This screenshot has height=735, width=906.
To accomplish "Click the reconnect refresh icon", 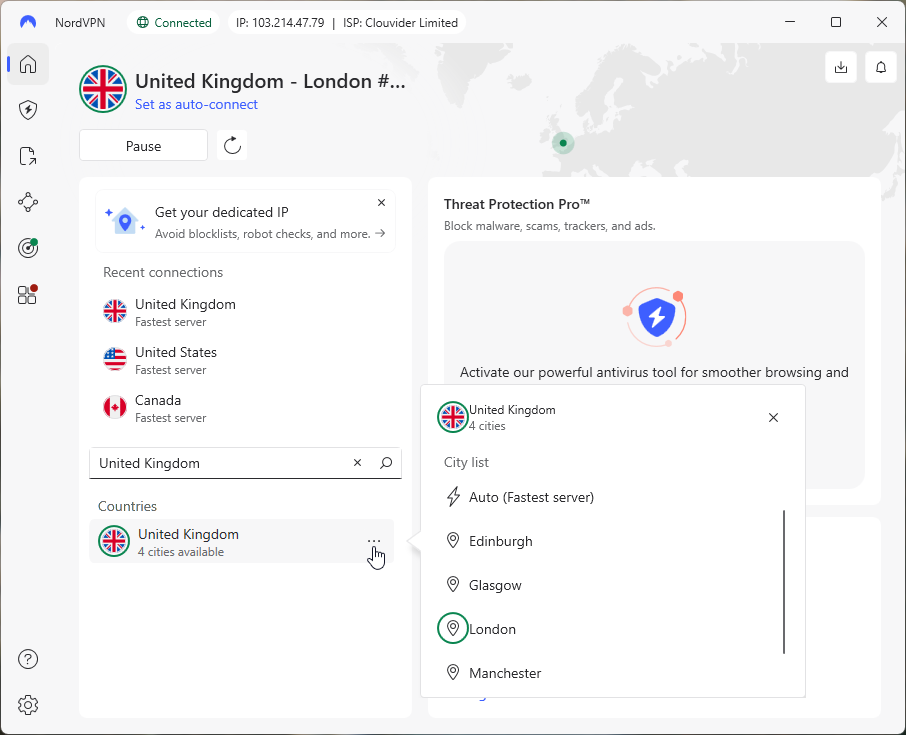I will coord(232,145).
